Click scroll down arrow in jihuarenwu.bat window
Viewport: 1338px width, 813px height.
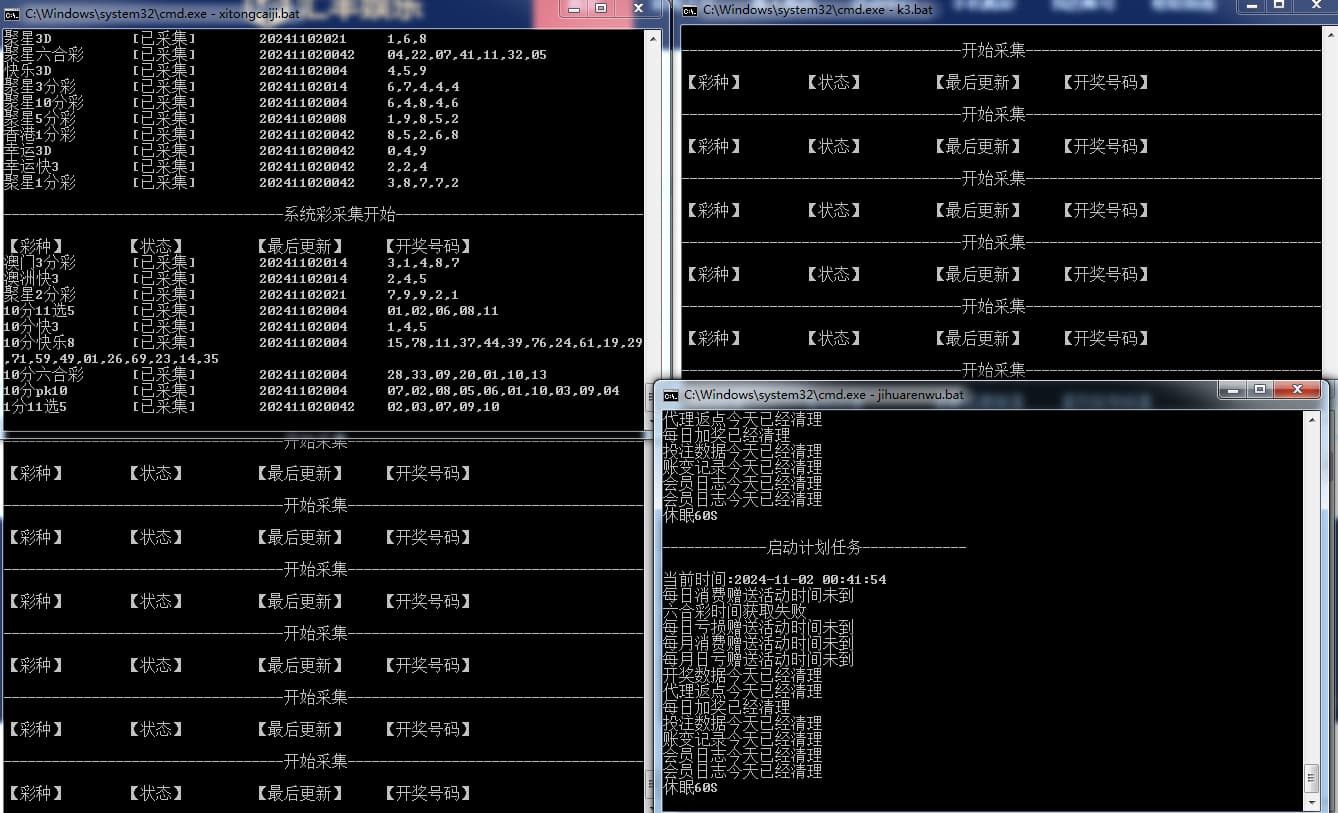coord(1310,802)
